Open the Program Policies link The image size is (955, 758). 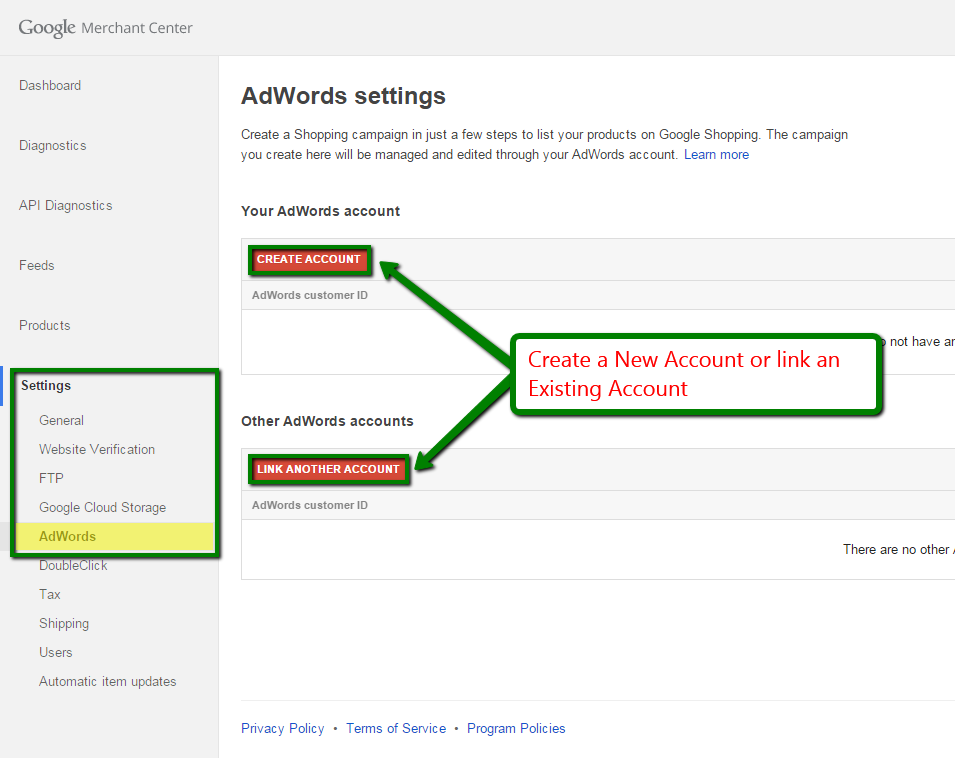coord(516,728)
